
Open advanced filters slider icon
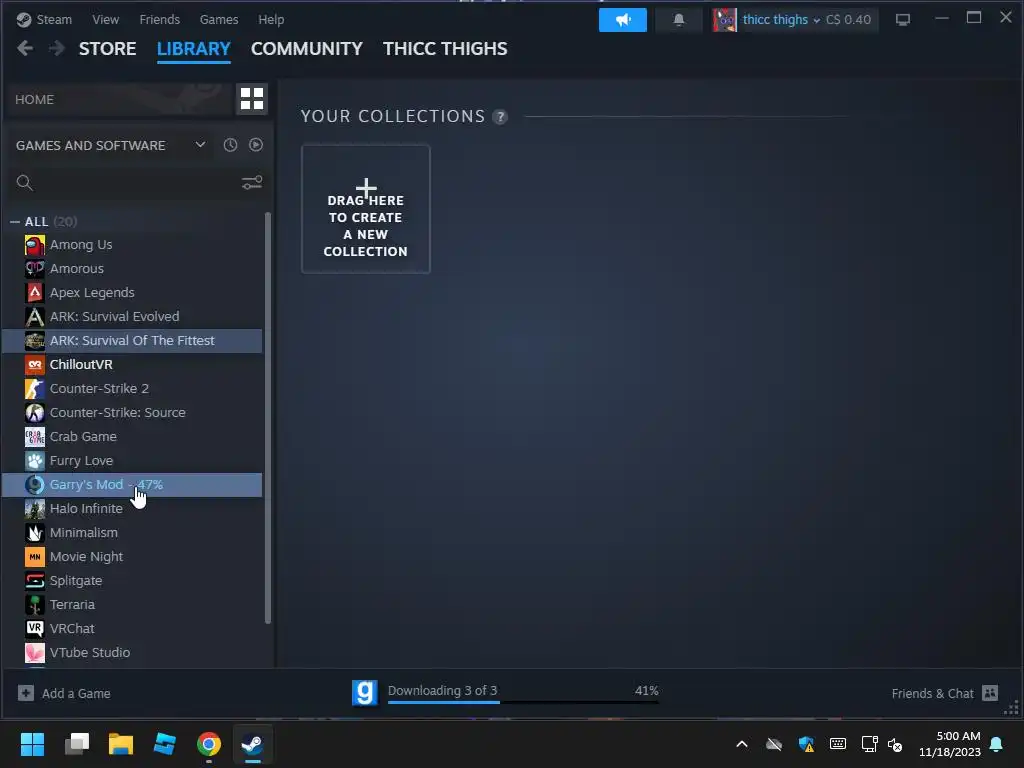(x=252, y=183)
